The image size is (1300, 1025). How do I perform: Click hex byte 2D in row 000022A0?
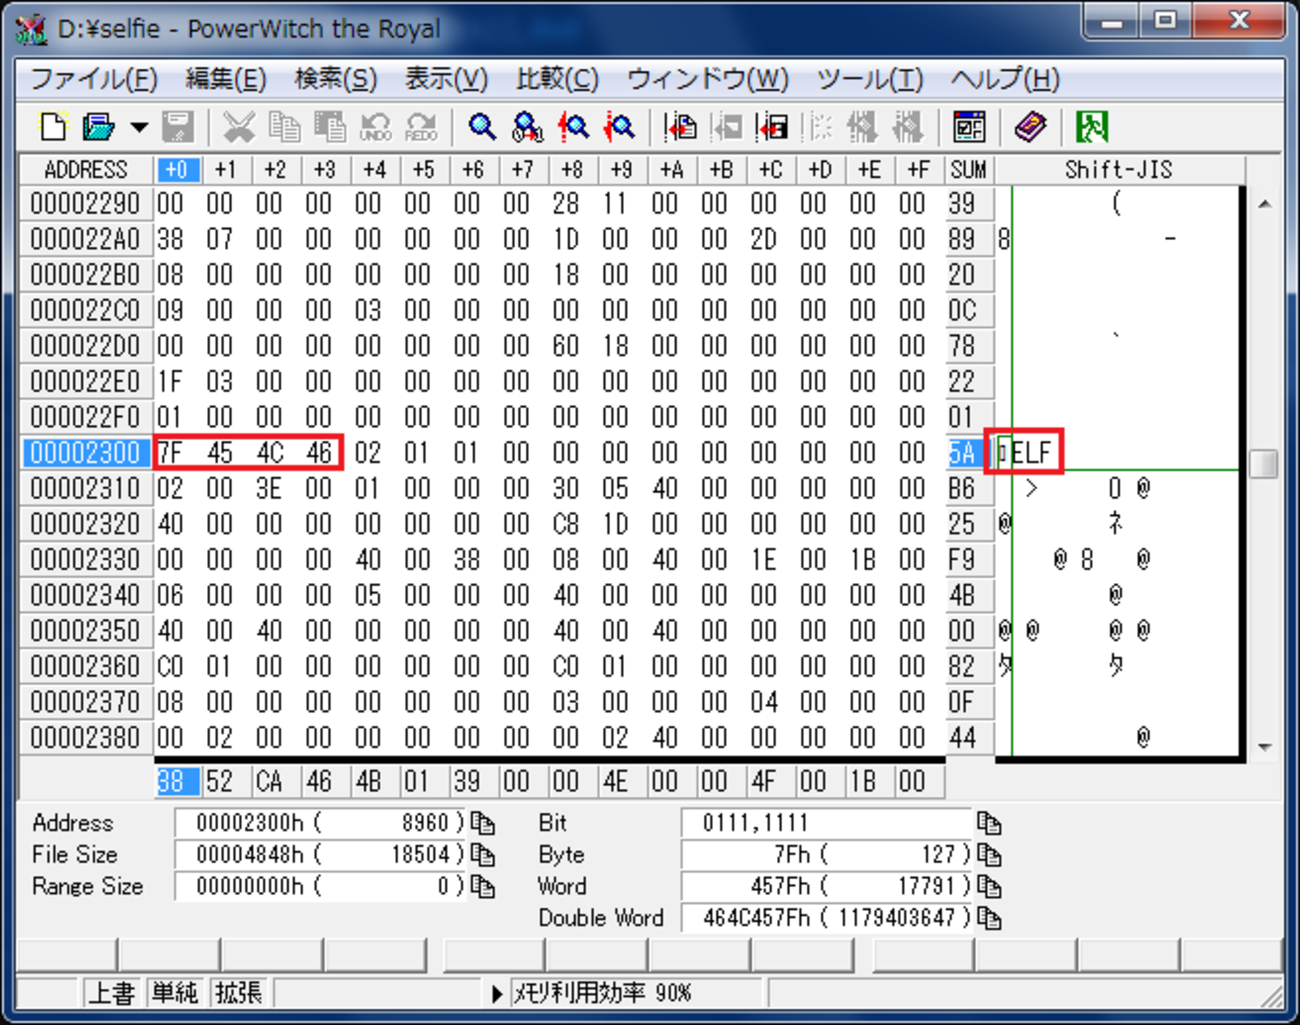coord(763,240)
